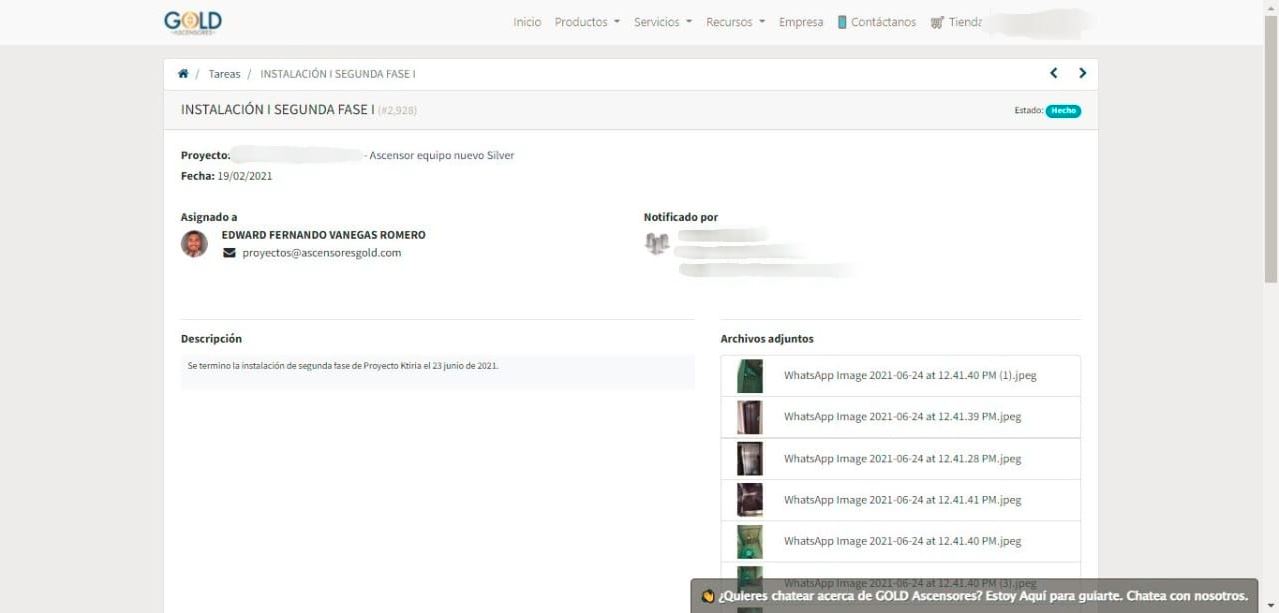Screen dimensions: 1279x613
Task: Go to next task with right chevron
Action: tap(1082, 73)
